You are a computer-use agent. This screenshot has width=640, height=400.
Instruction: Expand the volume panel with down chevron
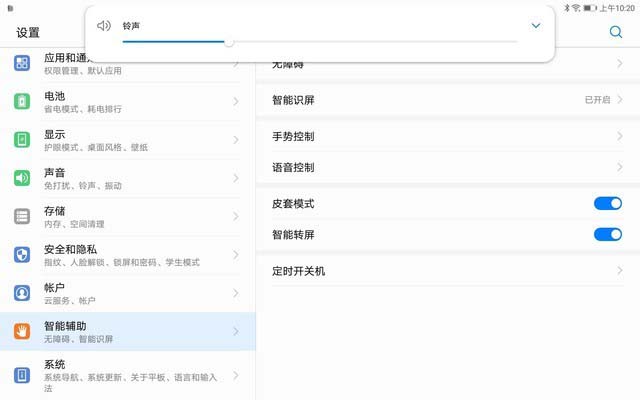point(536,26)
